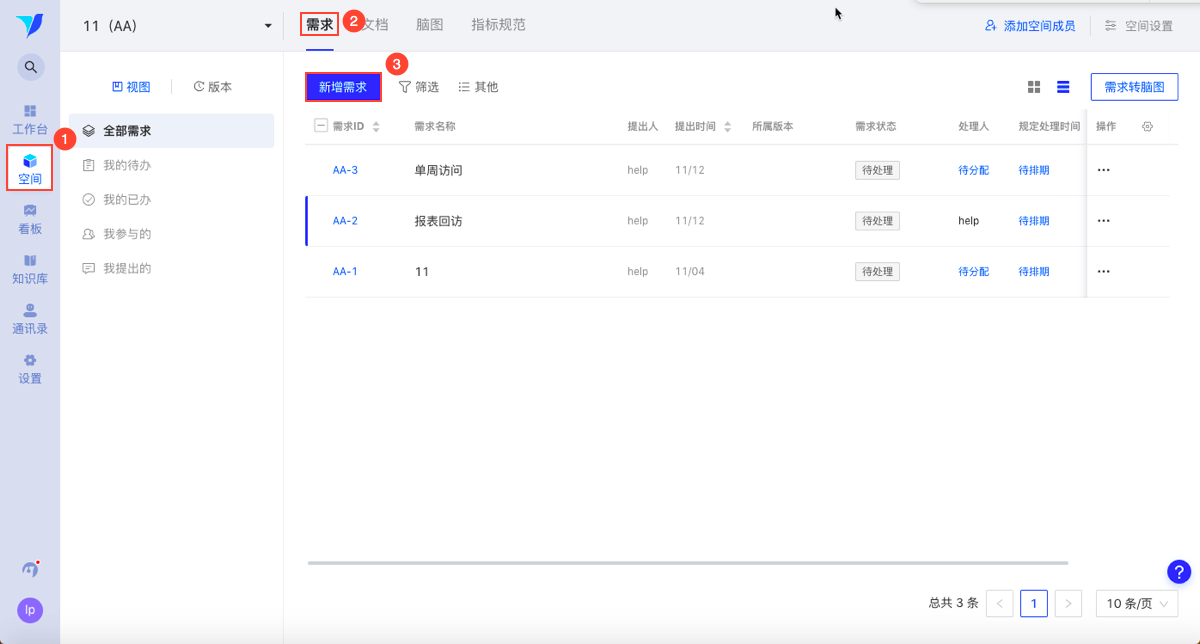Image resolution: width=1200 pixels, height=644 pixels.
Task: Go to previous page arrow
Action: 999,603
